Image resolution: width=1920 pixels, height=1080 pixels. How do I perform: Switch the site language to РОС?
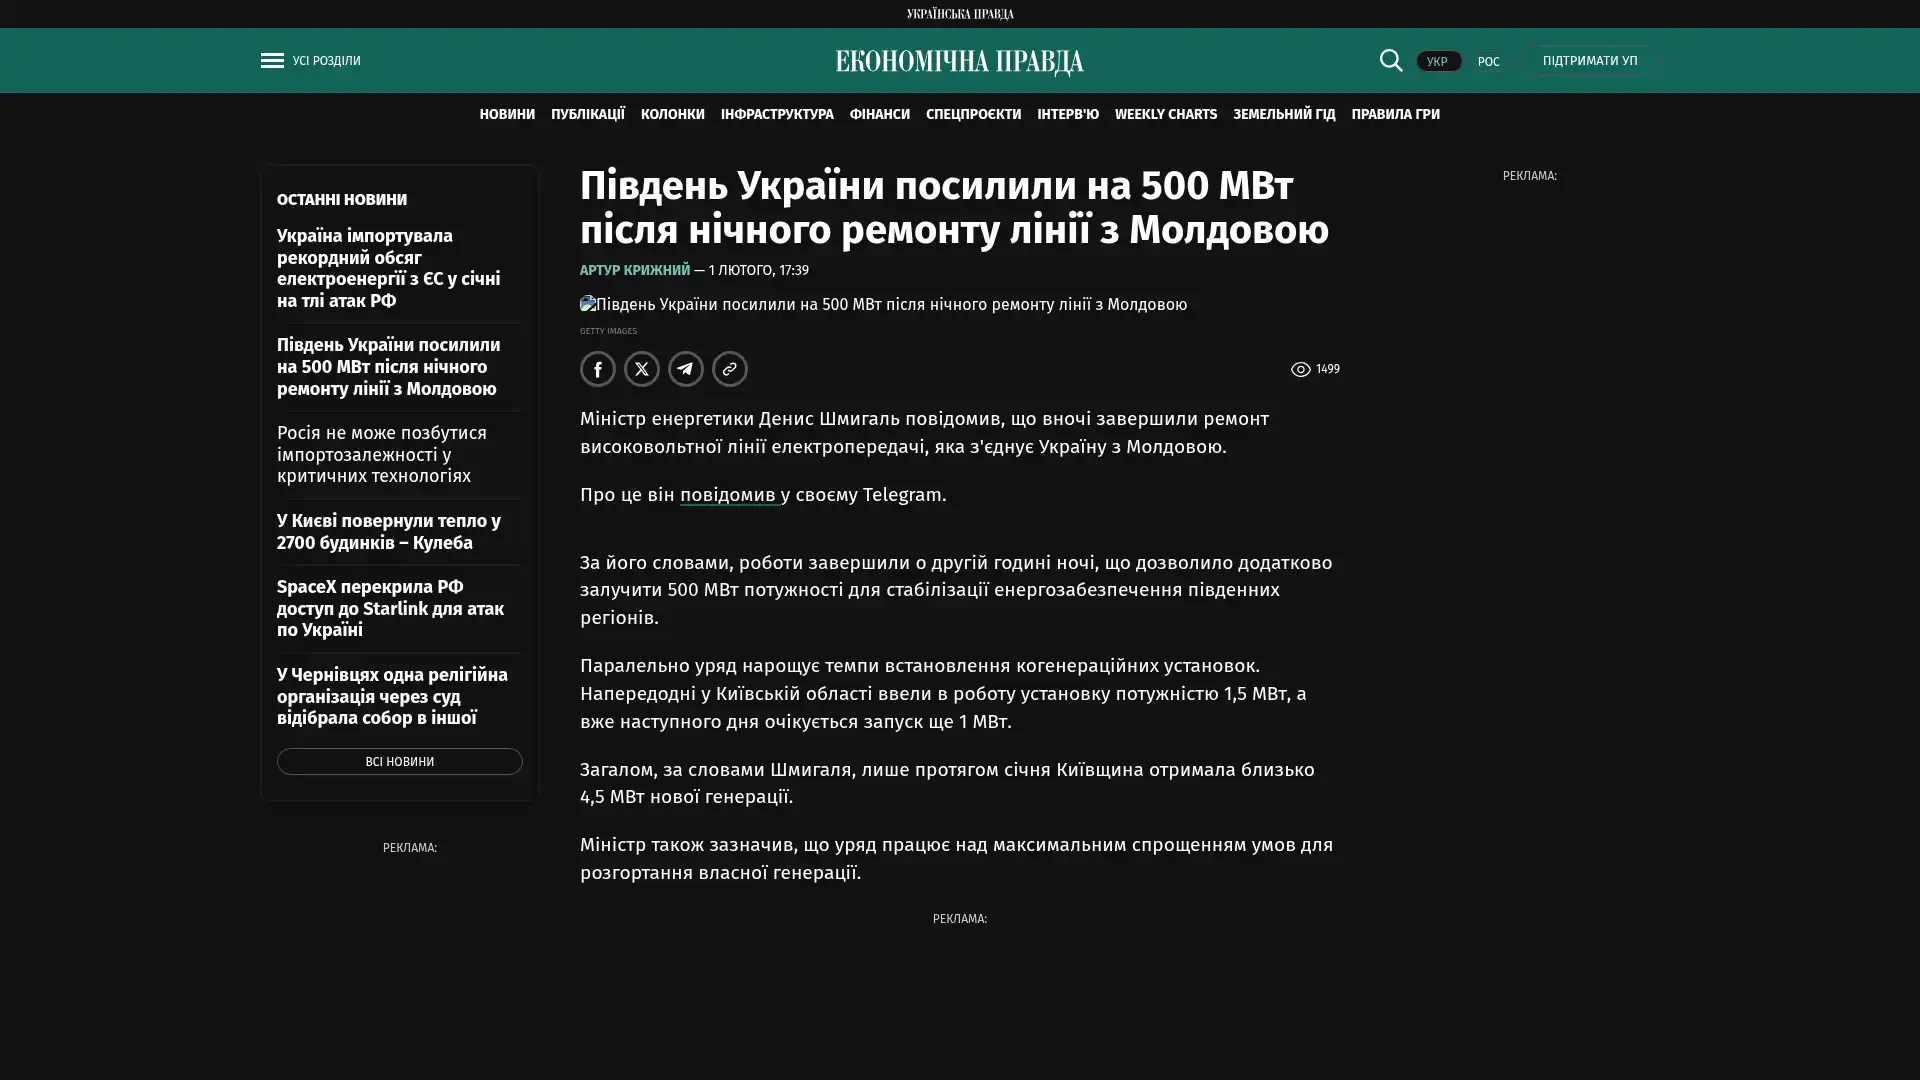tap(1488, 61)
